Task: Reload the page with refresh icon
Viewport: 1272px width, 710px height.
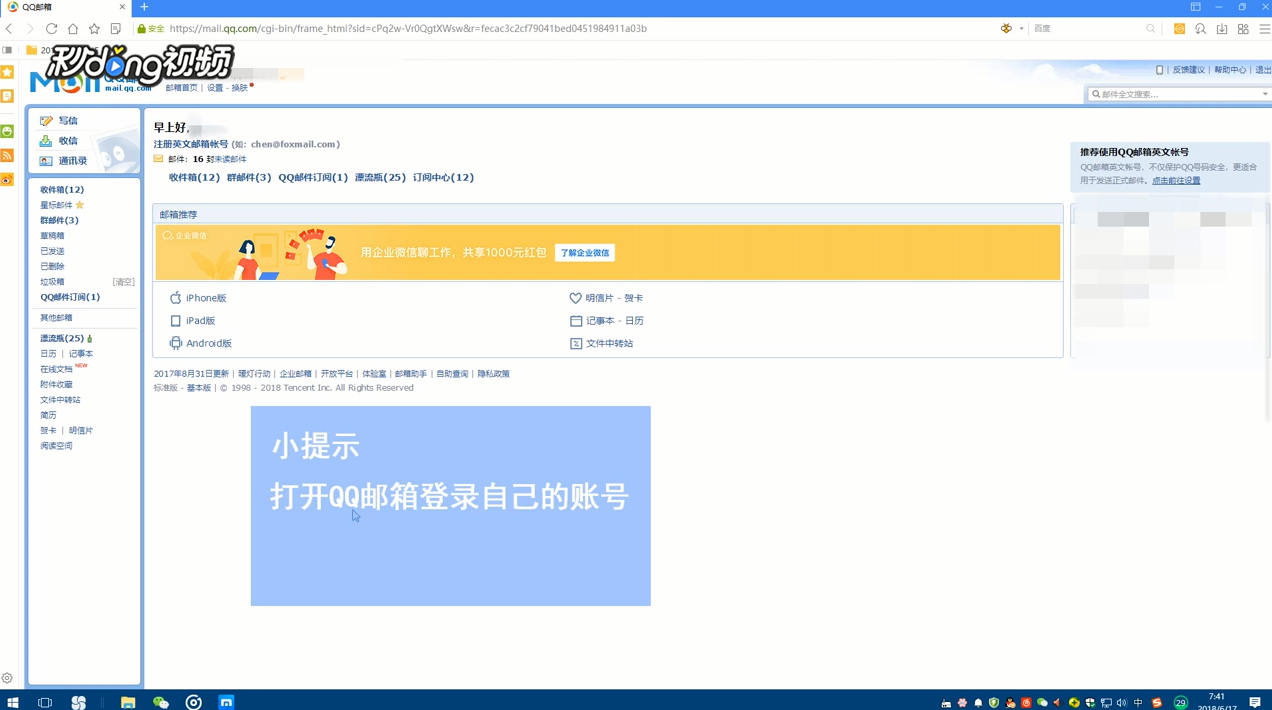Action: (51, 29)
